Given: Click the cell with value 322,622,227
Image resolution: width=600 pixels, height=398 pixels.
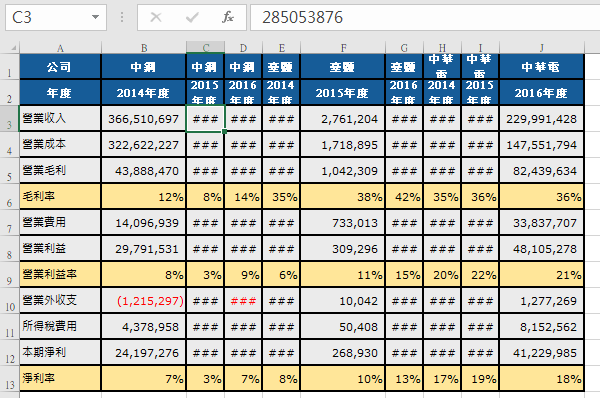Looking at the screenshot, I should (143, 145).
